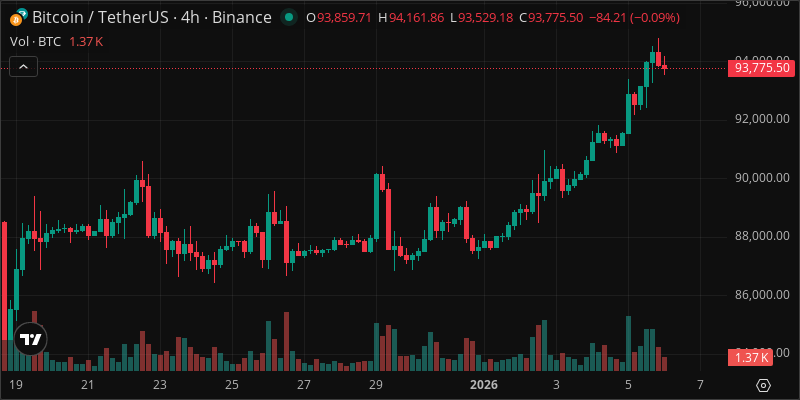Screen dimensions: 800x400
Task: Click the current price label 93,775.50
Action: pyautogui.click(x=762, y=68)
